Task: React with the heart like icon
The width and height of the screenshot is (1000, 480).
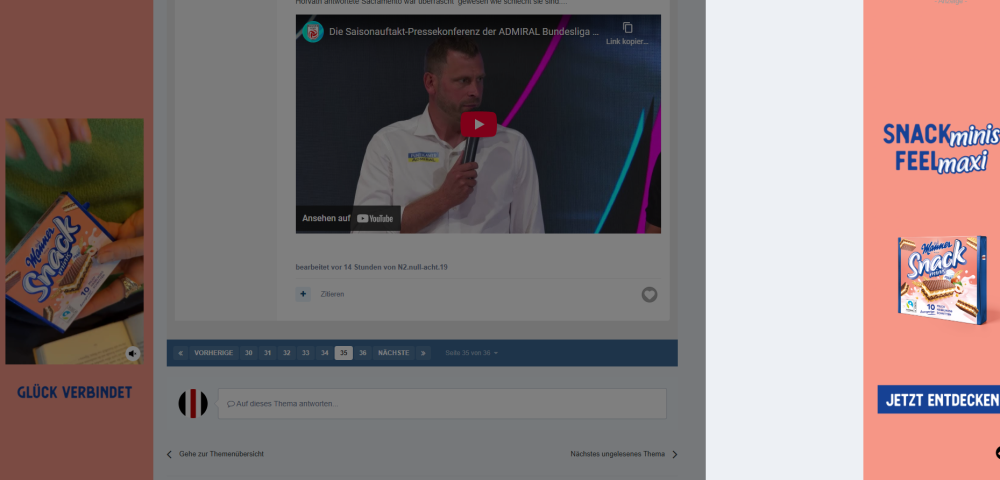Action: tap(649, 294)
